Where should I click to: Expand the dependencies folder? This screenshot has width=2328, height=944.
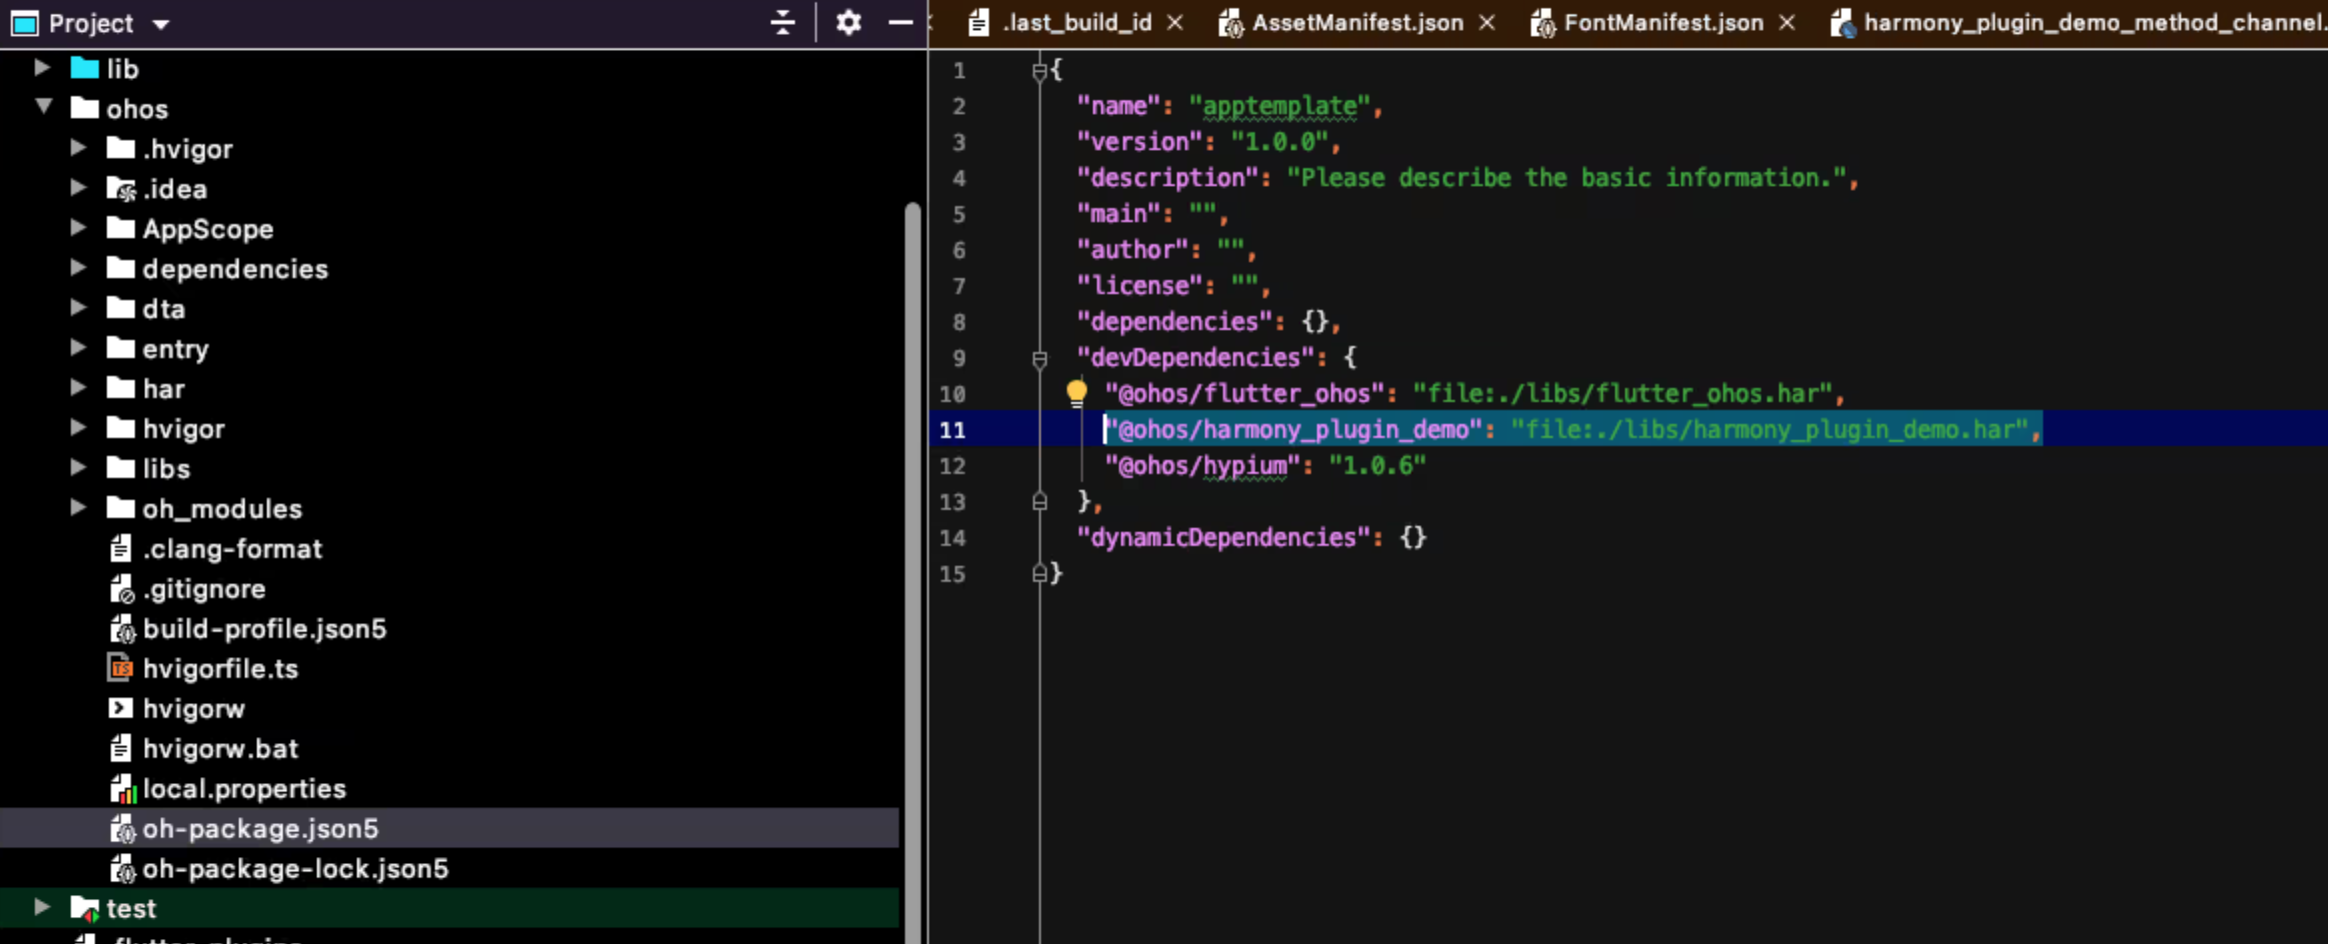pyautogui.click(x=78, y=268)
